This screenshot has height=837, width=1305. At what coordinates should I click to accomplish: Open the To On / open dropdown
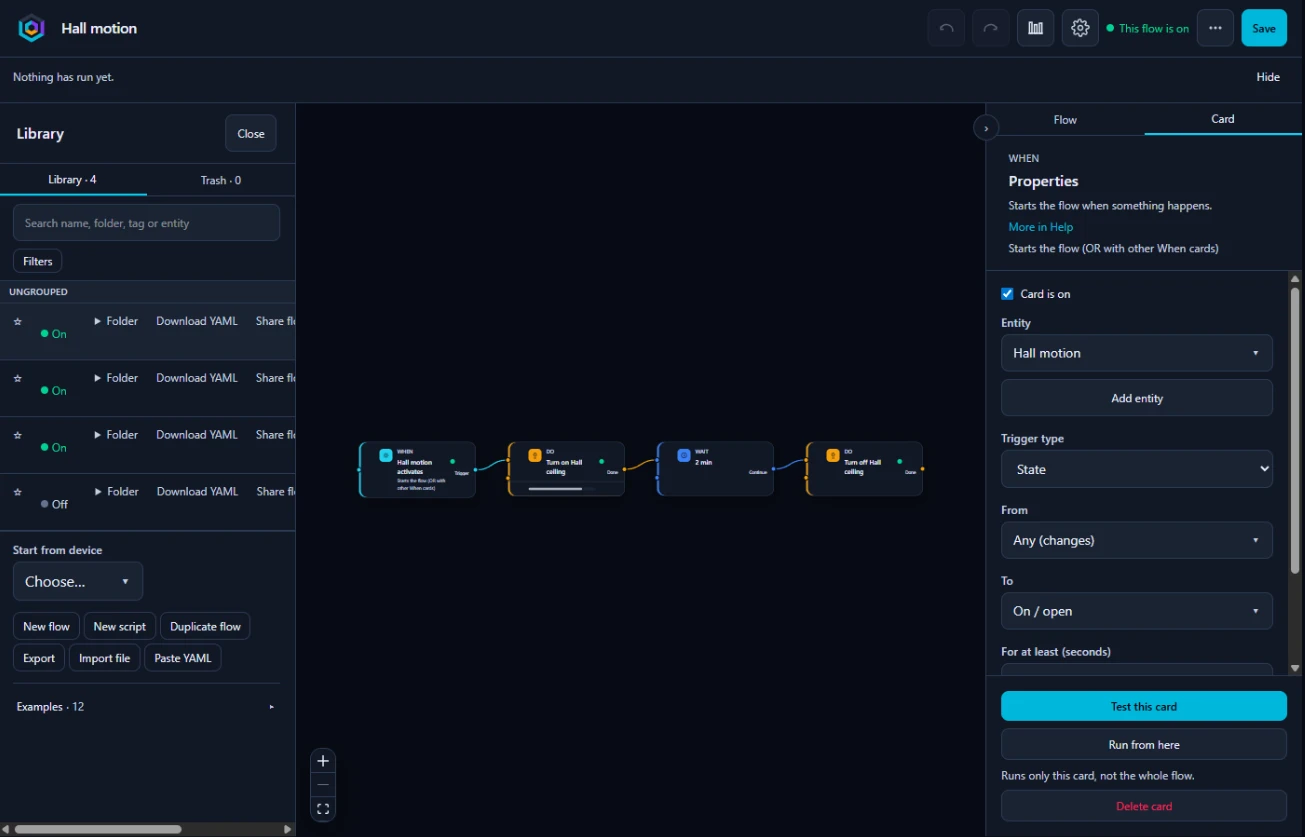tap(1137, 611)
